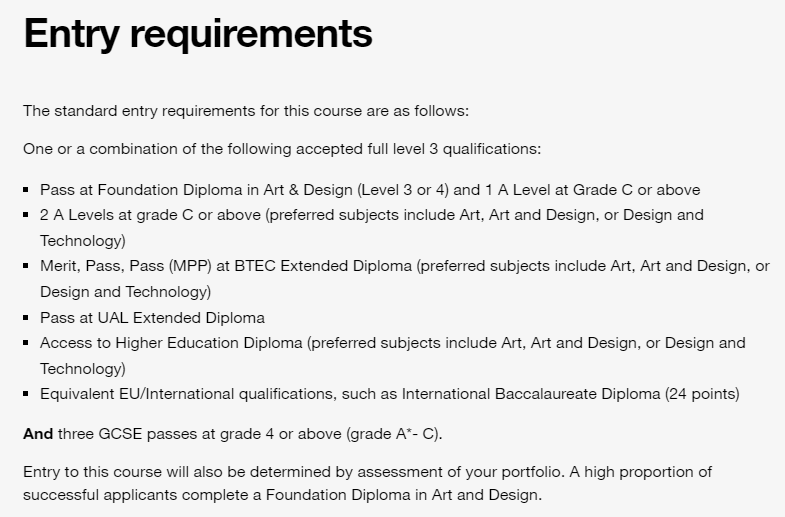785x517 pixels.
Task: Click the three GCSE passes sentence
Action: [x=233, y=433]
